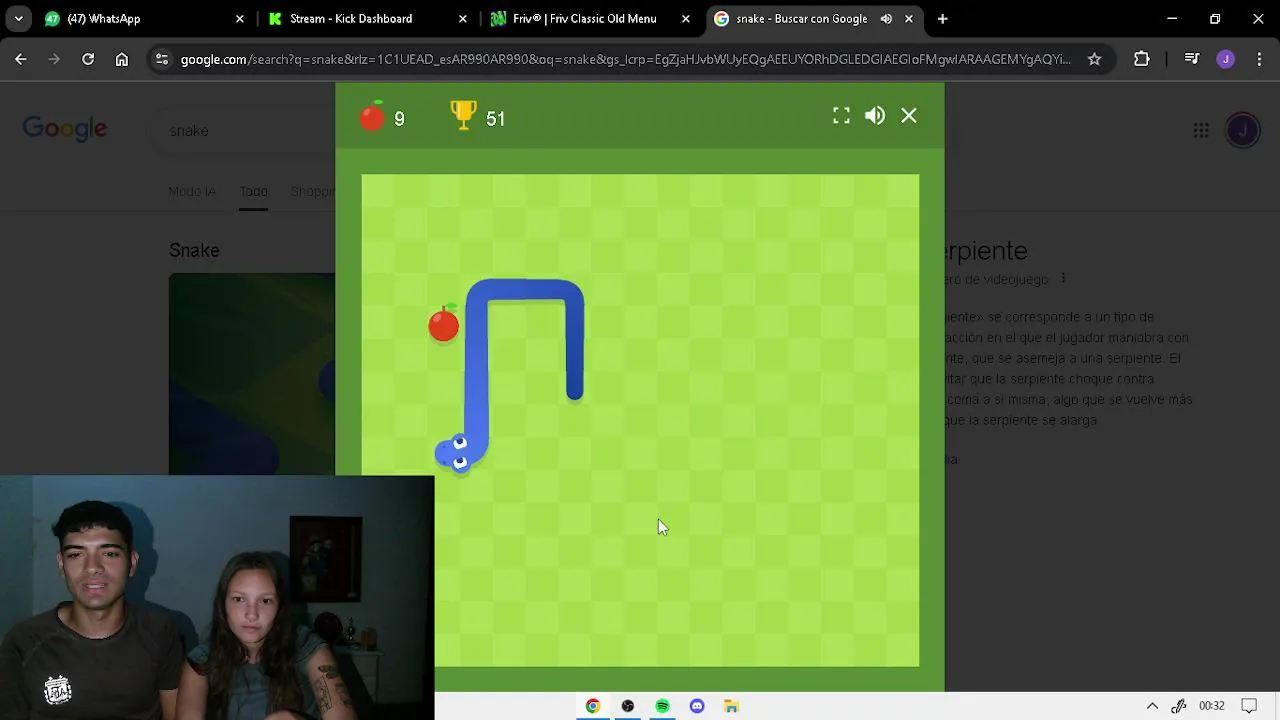This screenshot has height=720, width=1280.
Task: Open the tab search dropdown
Action: click(x=18, y=19)
